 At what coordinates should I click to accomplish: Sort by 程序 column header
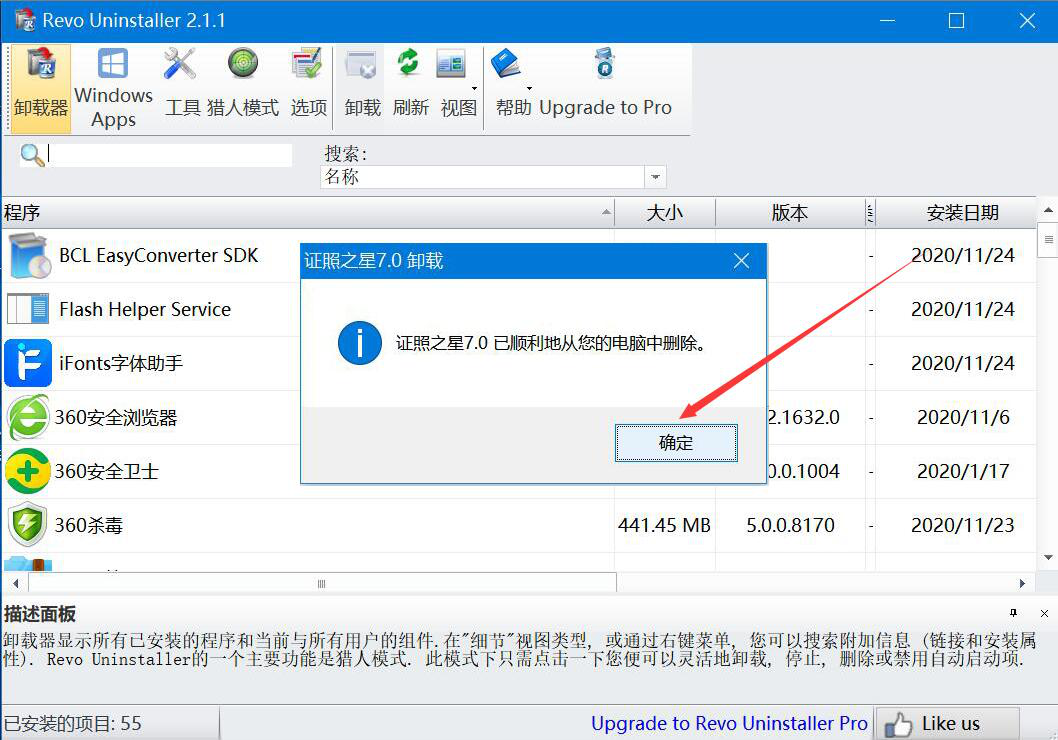[x=308, y=213]
